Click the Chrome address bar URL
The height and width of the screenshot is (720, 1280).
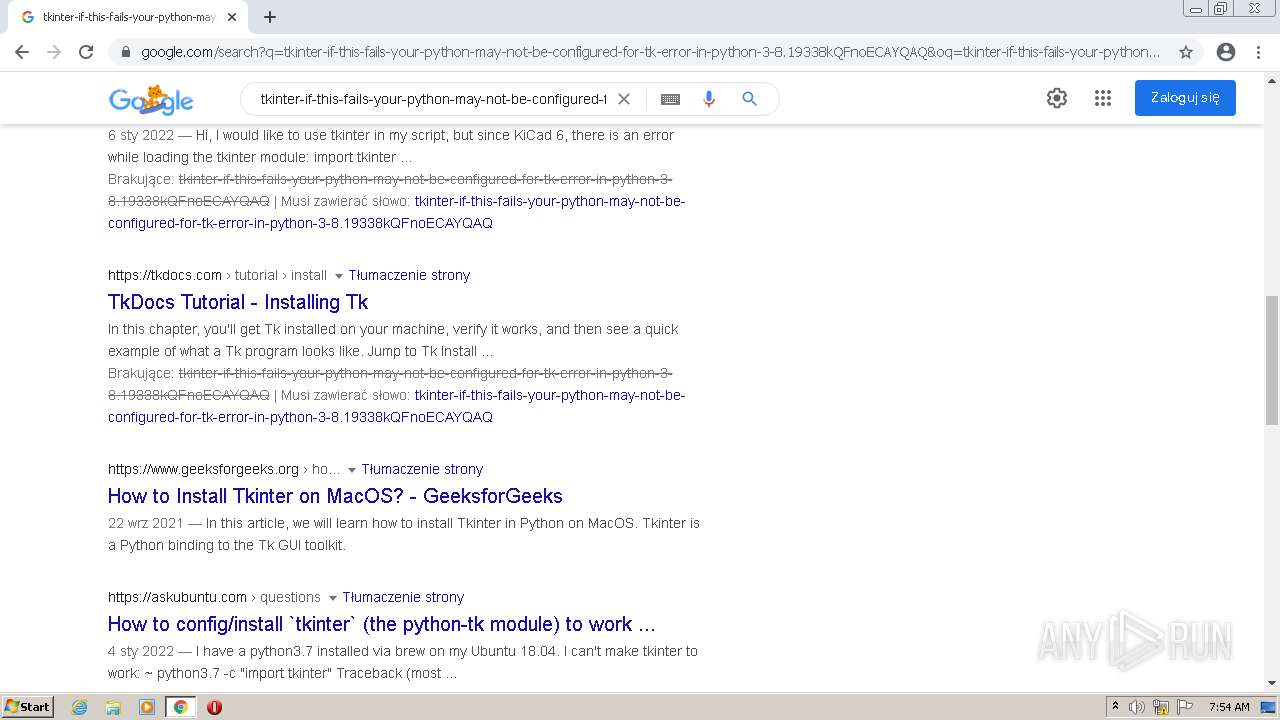coord(650,52)
